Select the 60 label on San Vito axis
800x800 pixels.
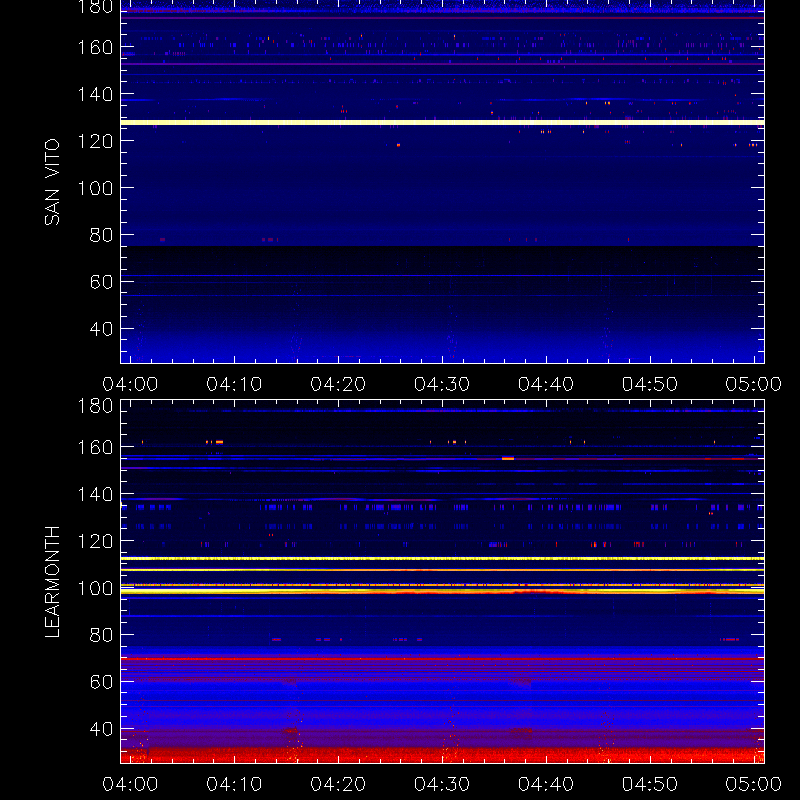point(101,282)
